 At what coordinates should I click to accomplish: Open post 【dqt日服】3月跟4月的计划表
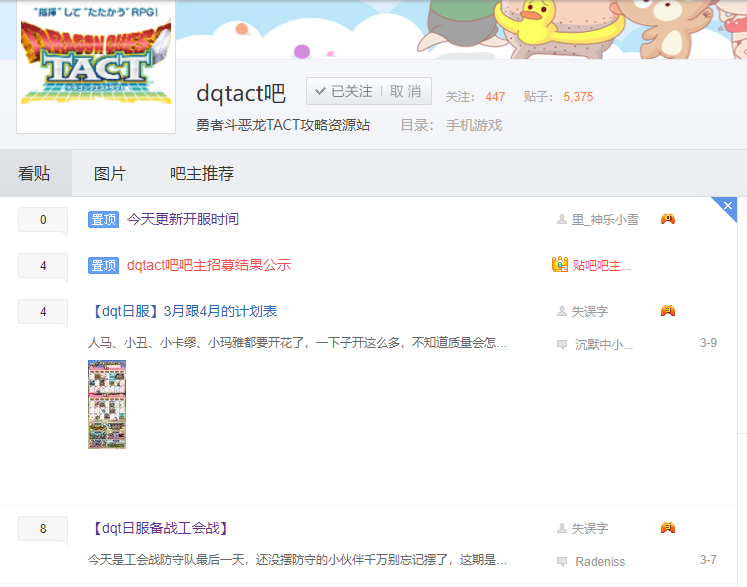[x=183, y=311]
